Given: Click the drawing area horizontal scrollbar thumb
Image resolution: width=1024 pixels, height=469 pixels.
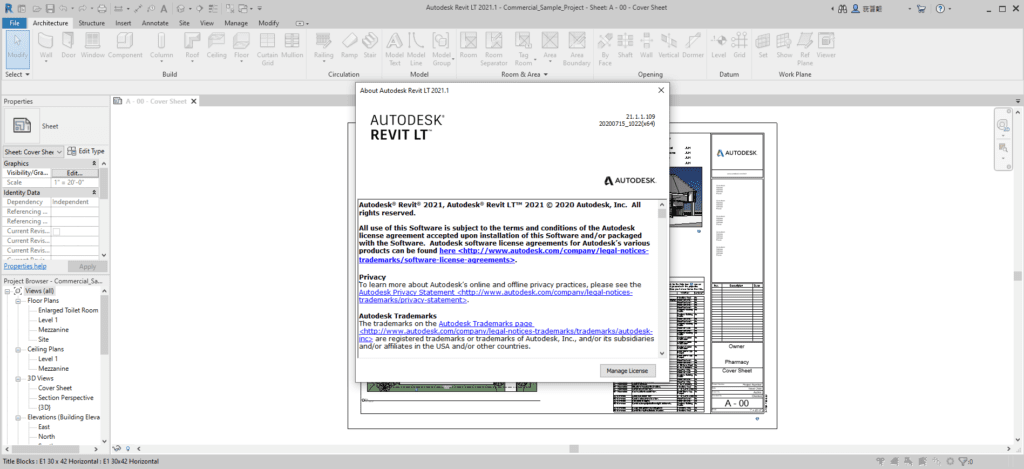Looking at the screenshot, I should 574,449.
